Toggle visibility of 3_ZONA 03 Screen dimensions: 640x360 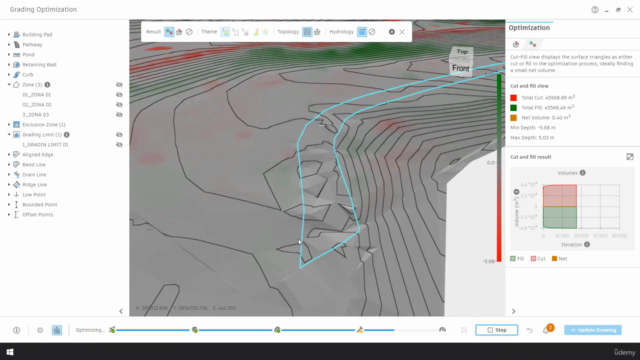119,115
